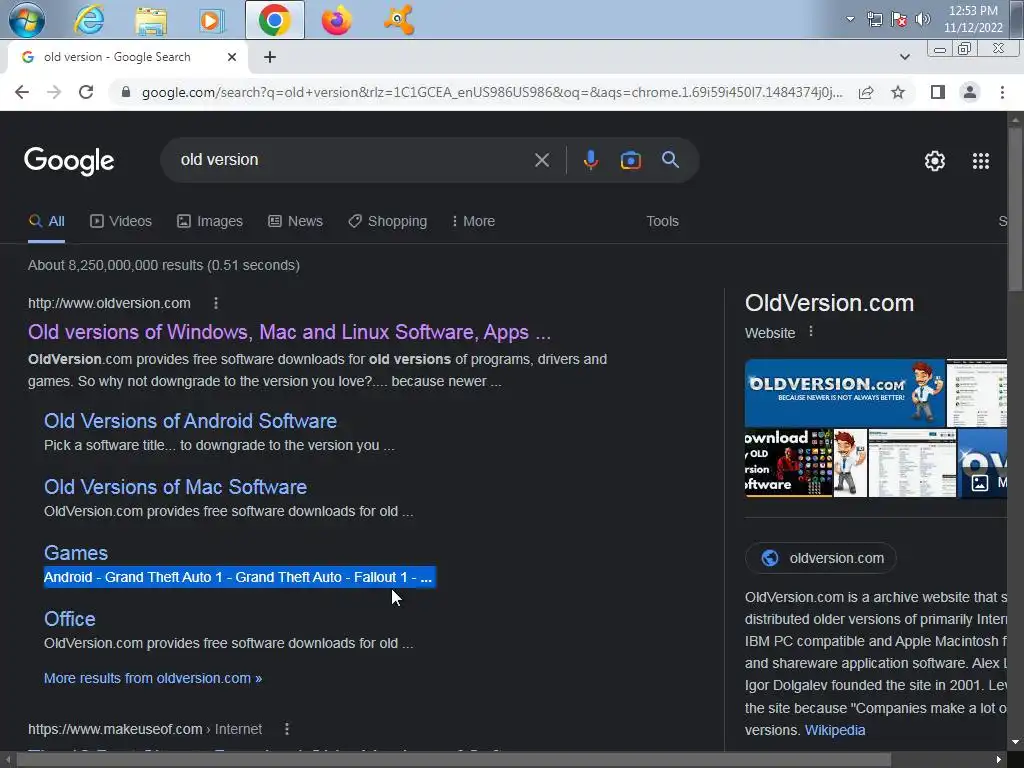This screenshot has width=1024, height=768.
Task: Reload the current page
Action: (86, 92)
